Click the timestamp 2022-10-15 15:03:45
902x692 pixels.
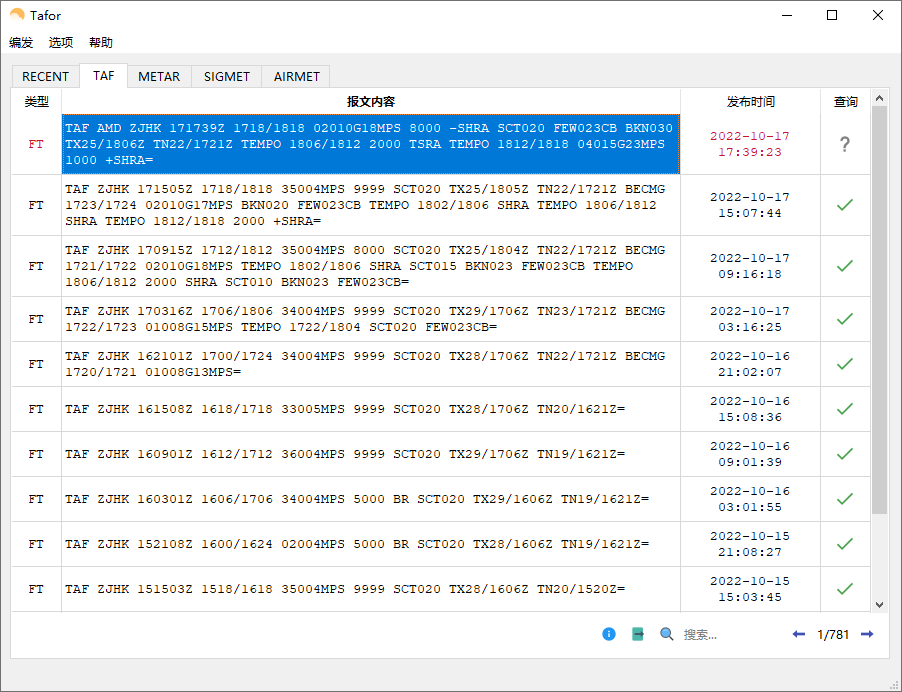[750, 588]
